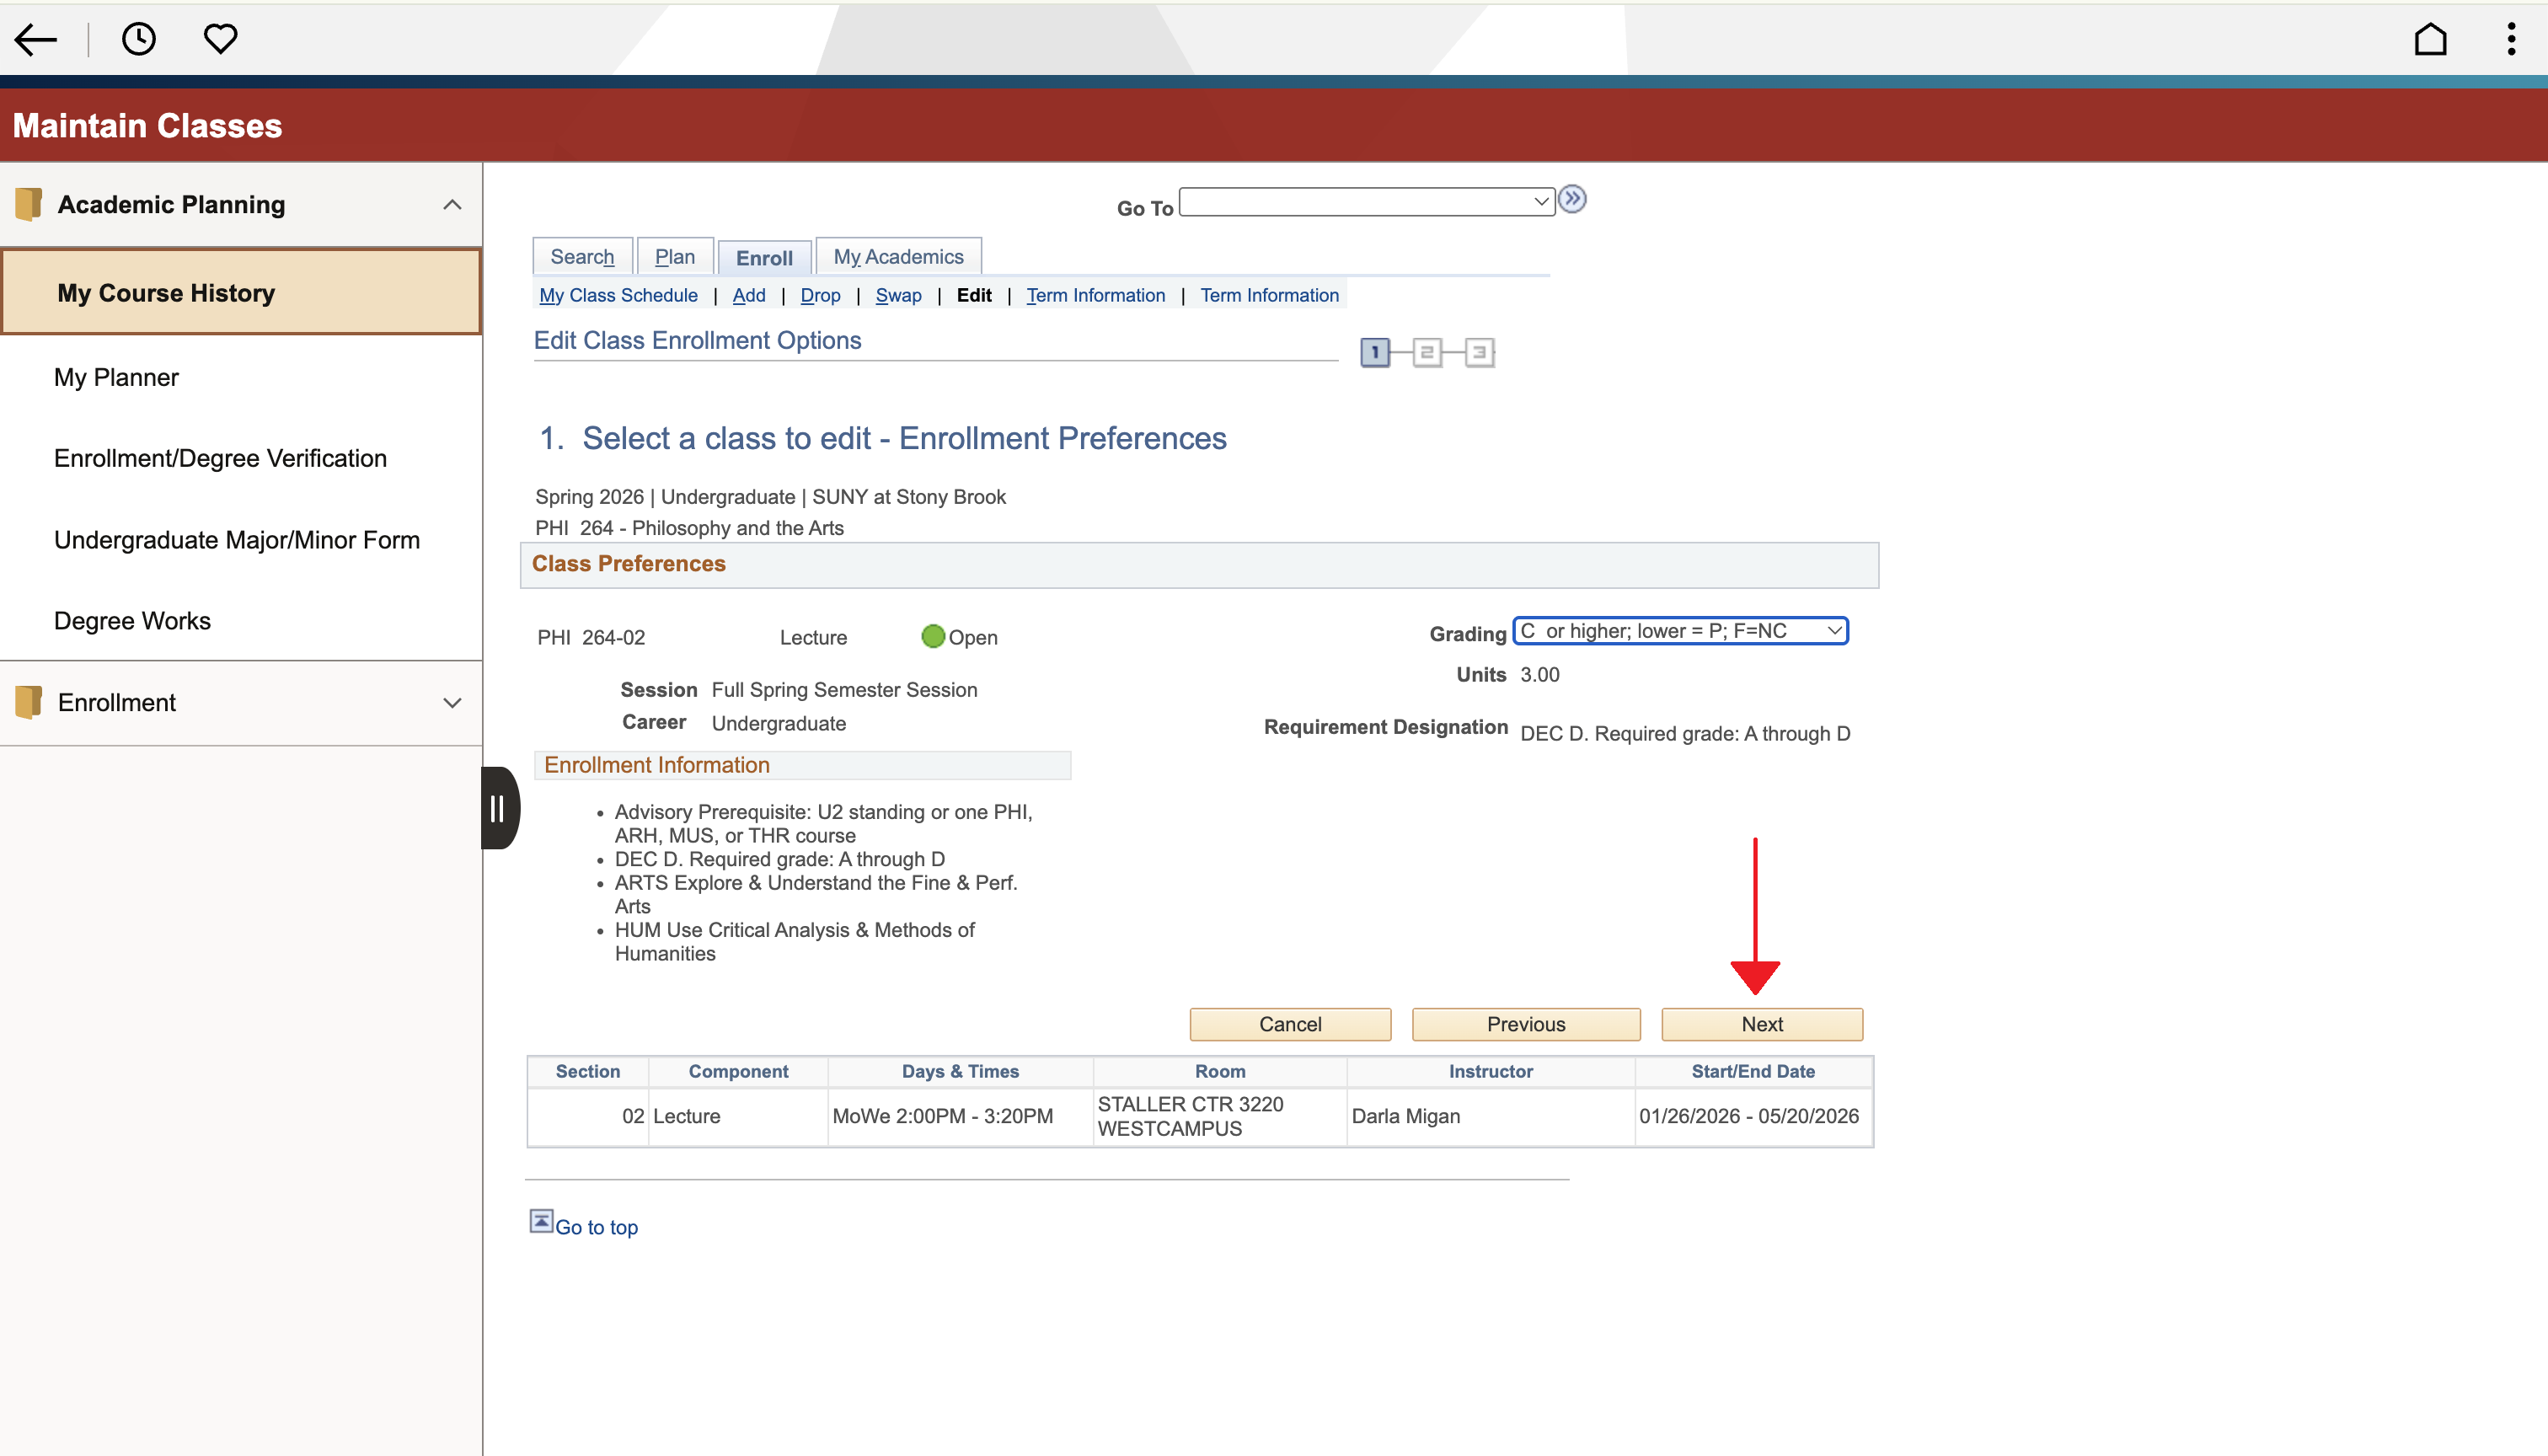Open the My Academics tab
This screenshot has width=2548, height=1456.
(x=898, y=256)
